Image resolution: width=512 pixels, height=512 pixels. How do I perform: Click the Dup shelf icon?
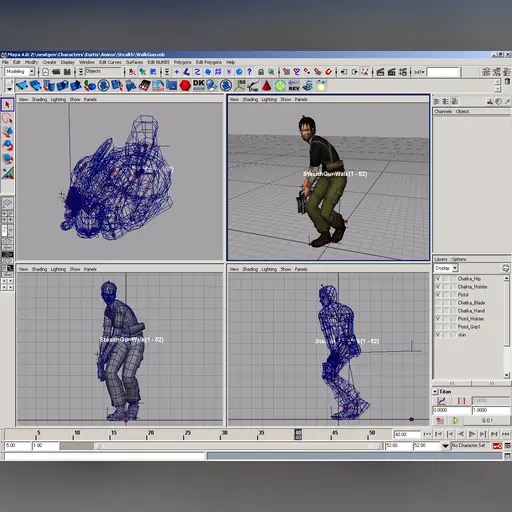point(253,86)
